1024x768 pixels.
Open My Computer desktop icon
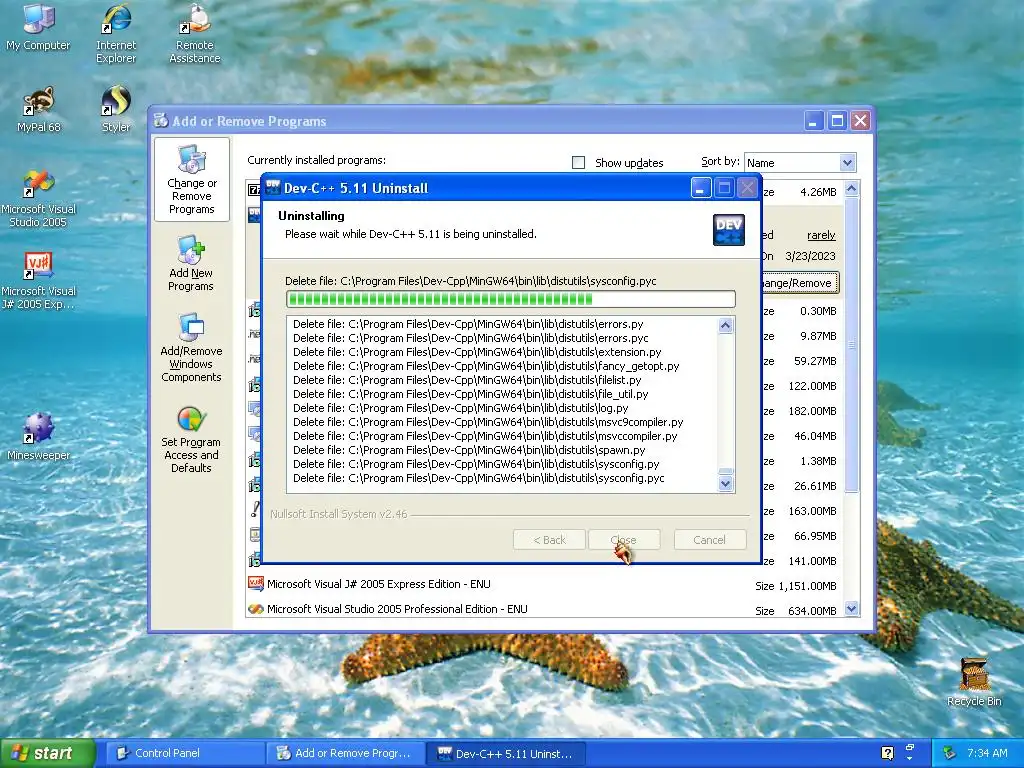(38, 27)
